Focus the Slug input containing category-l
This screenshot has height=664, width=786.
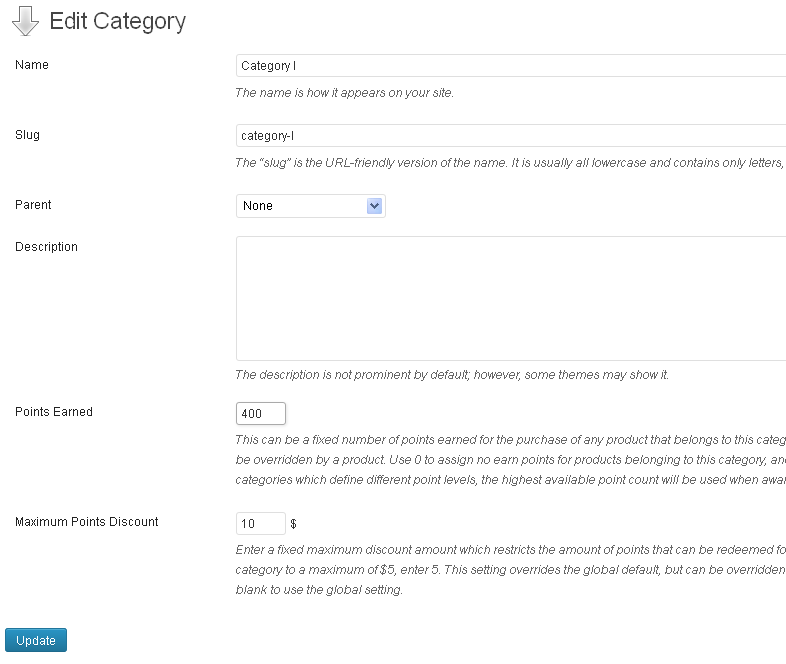point(510,136)
